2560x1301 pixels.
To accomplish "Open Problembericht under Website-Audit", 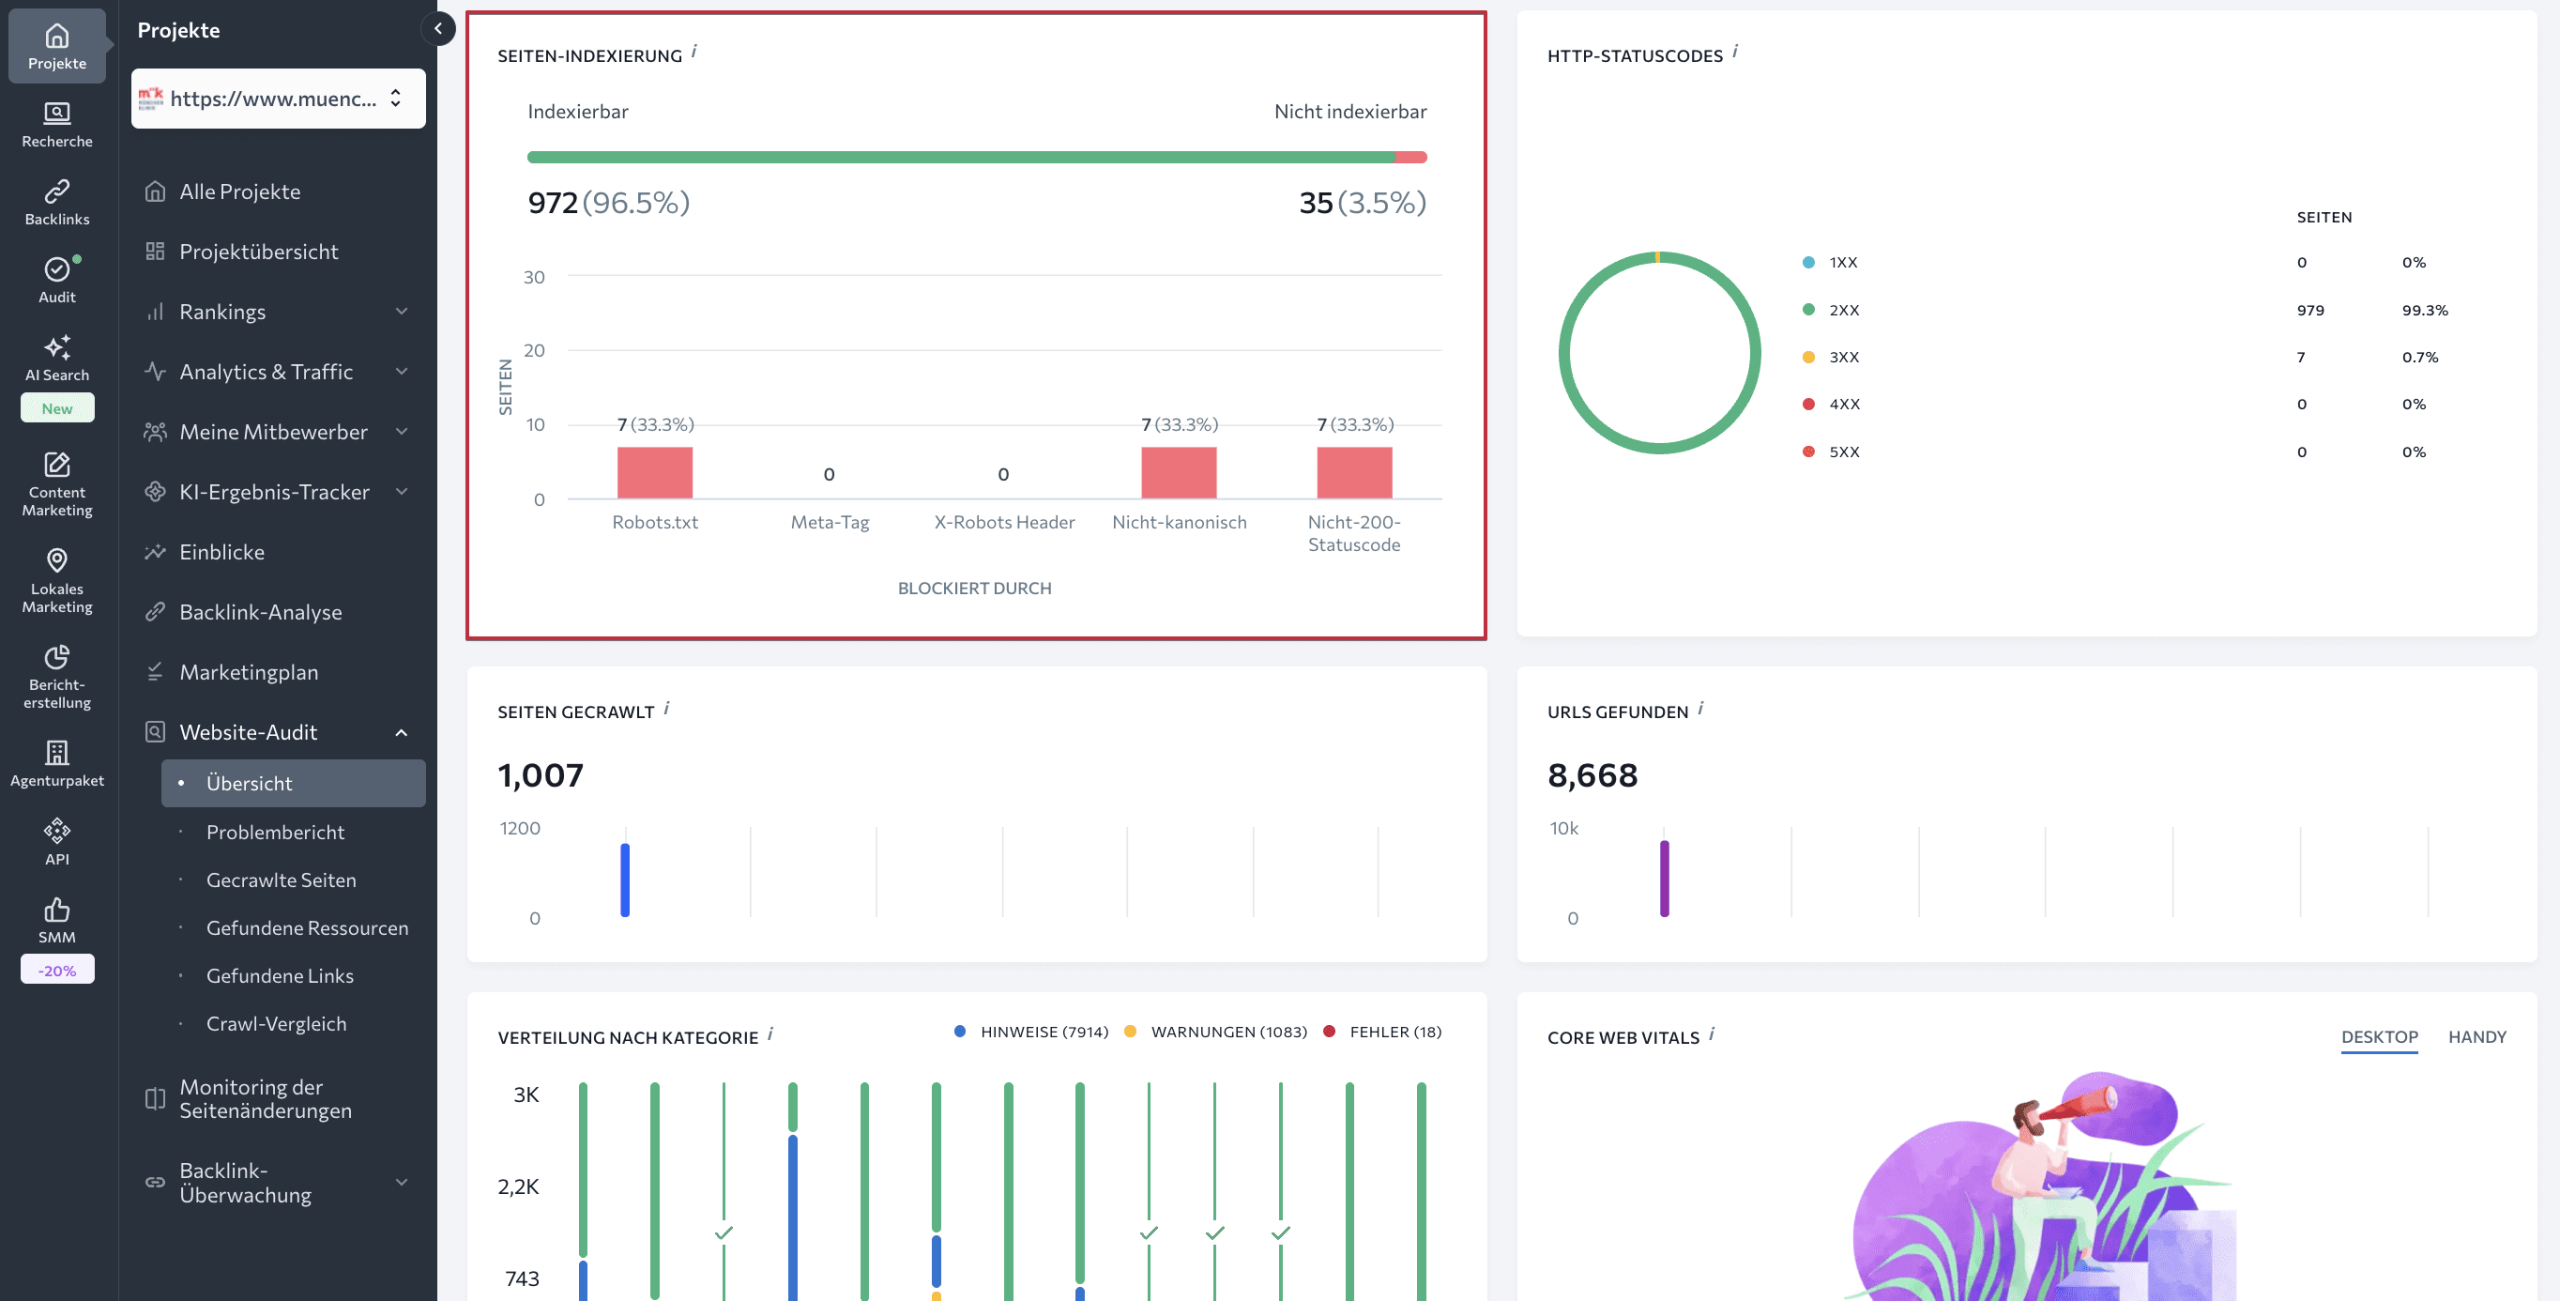I will click(x=275, y=832).
